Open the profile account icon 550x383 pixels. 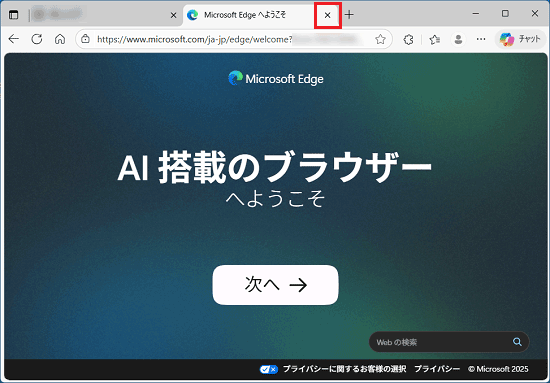(458, 39)
